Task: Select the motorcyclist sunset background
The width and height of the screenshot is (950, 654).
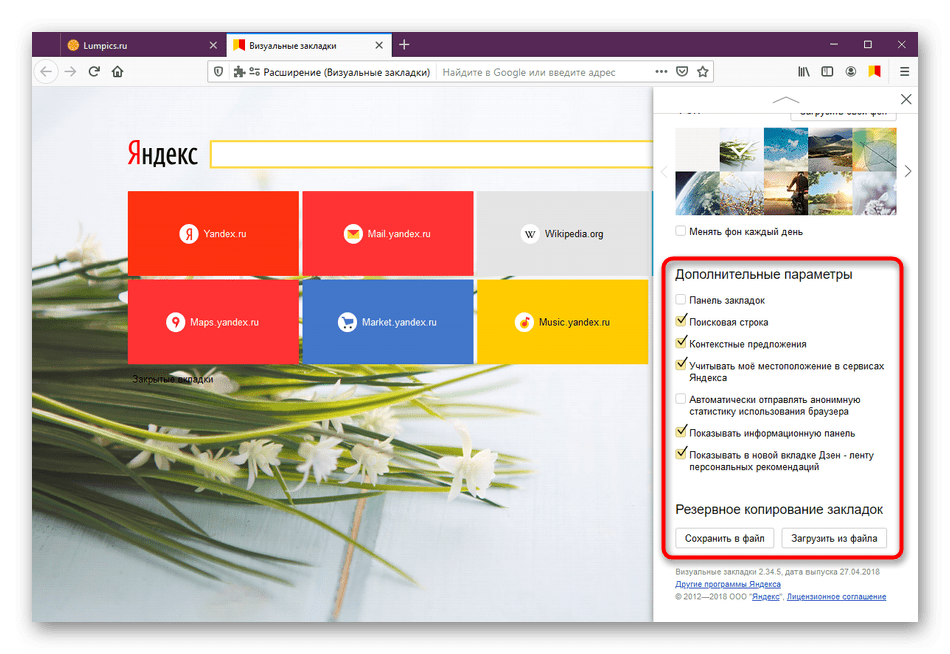Action: click(786, 193)
